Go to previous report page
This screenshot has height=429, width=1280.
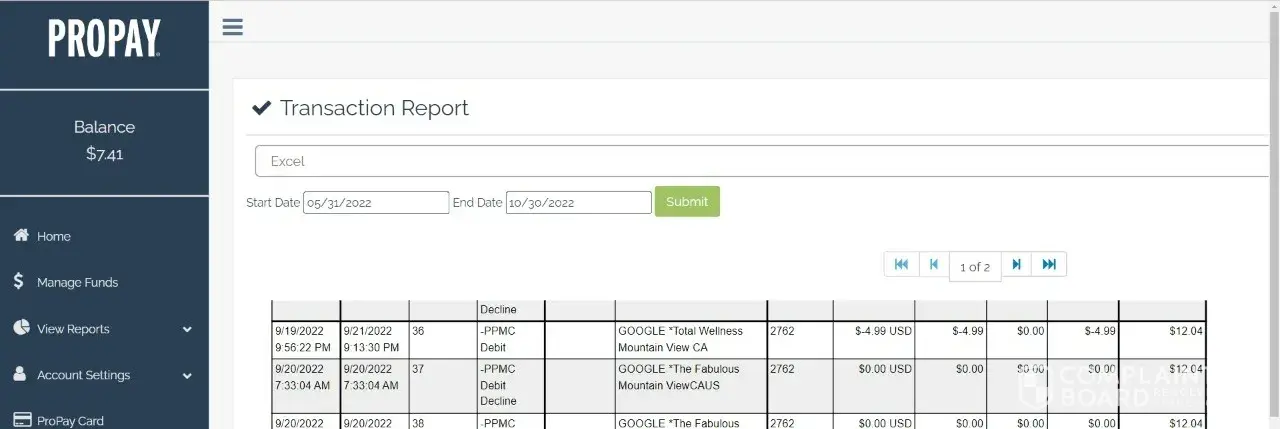coord(933,264)
